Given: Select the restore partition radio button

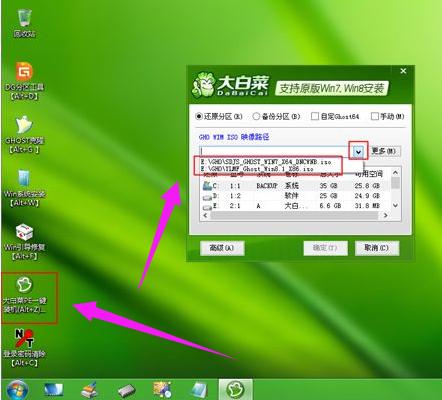Looking at the screenshot, I should click(x=199, y=116).
